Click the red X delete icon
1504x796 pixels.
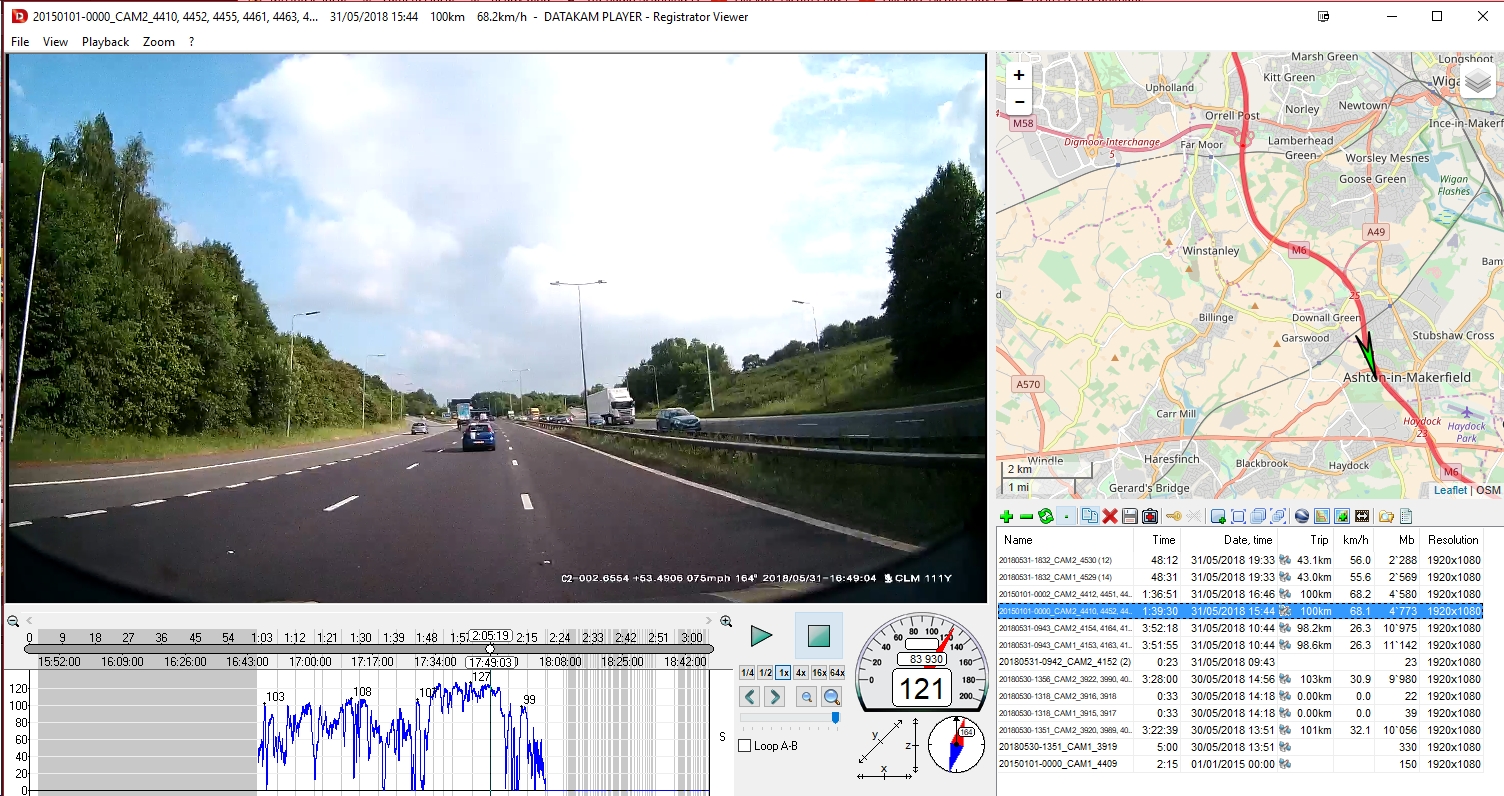(1110, 516)
